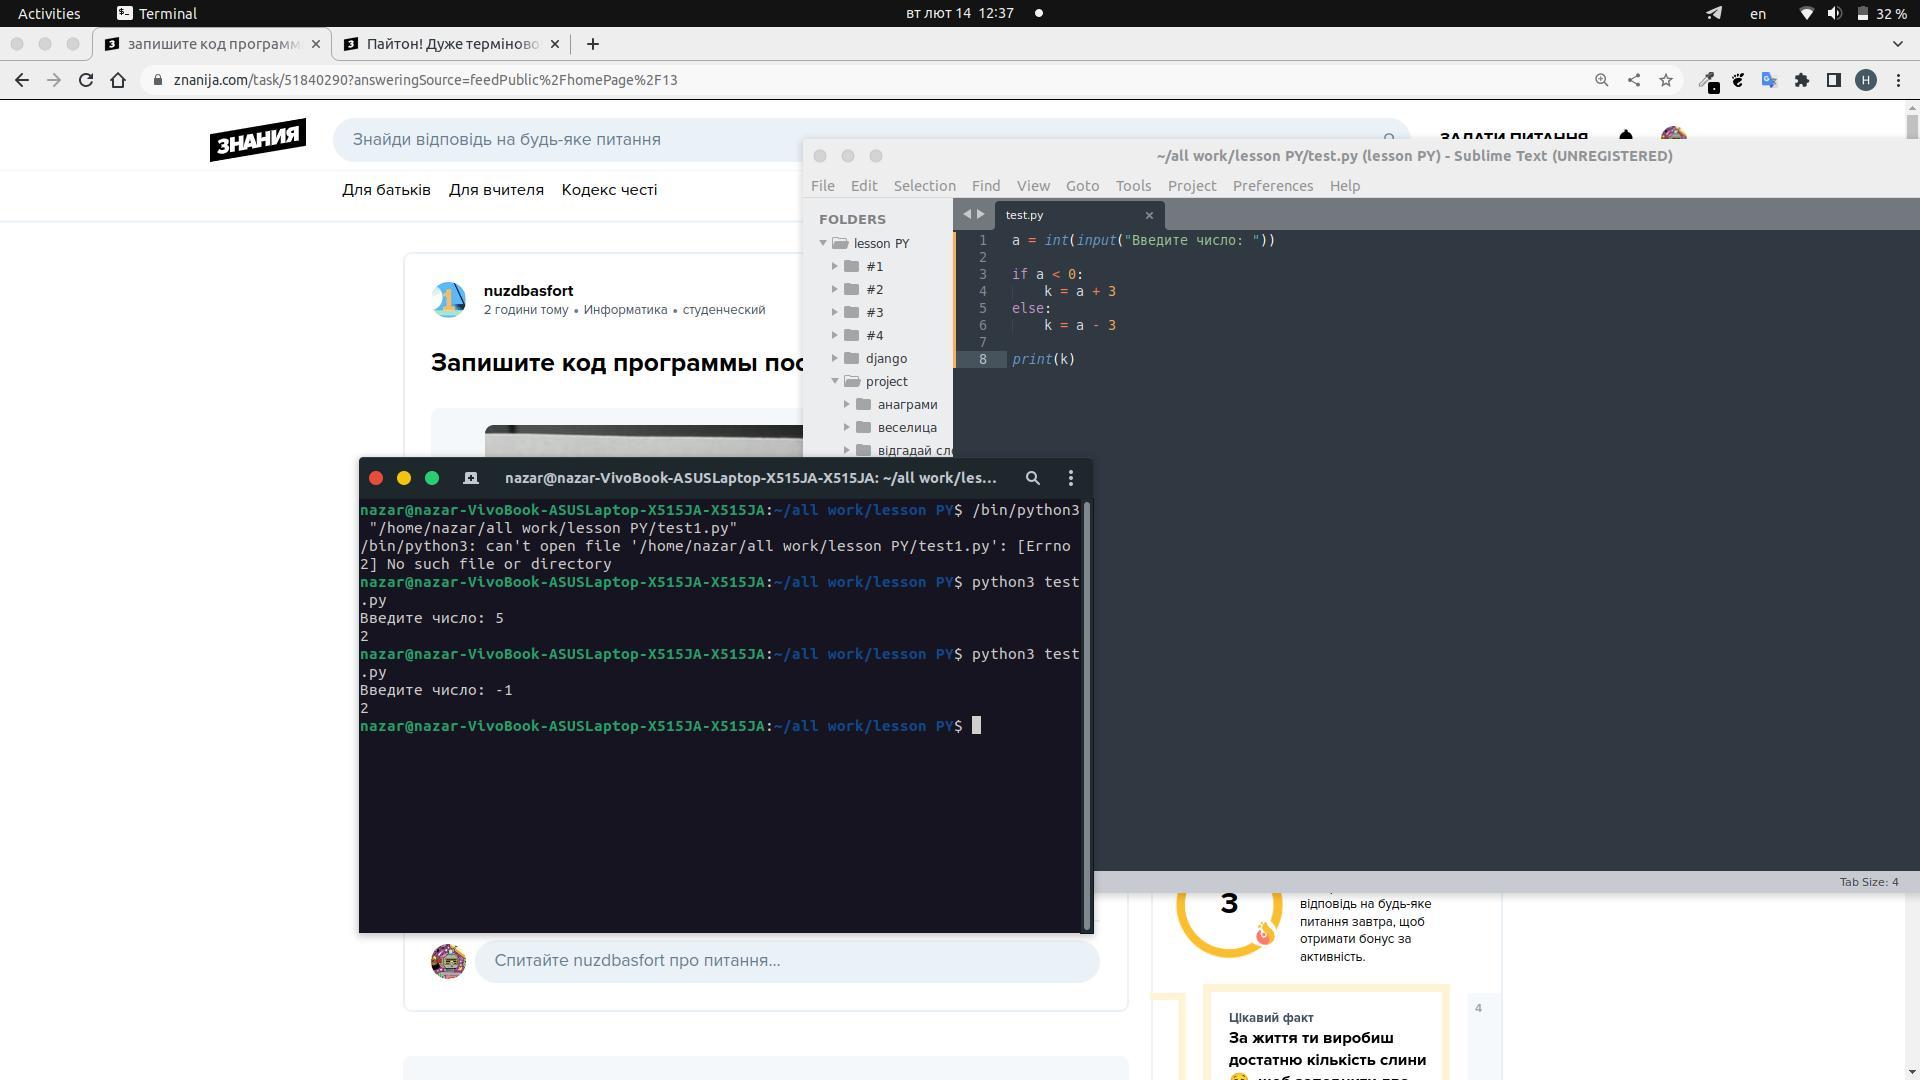The image size is (1920, 1080).
Task: Switch to the Пайтон! Дуже терміново browser tab
Action: coord(452,44)
